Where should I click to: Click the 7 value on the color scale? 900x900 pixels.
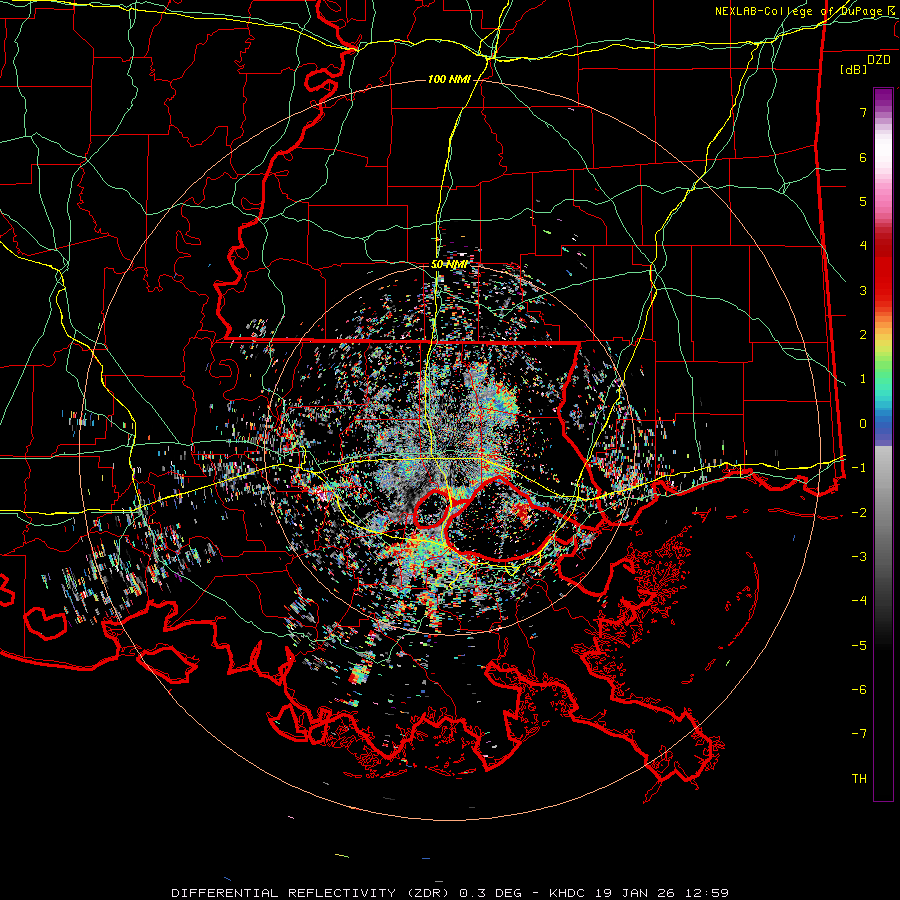pyautogui.click(x=863, y=112)
